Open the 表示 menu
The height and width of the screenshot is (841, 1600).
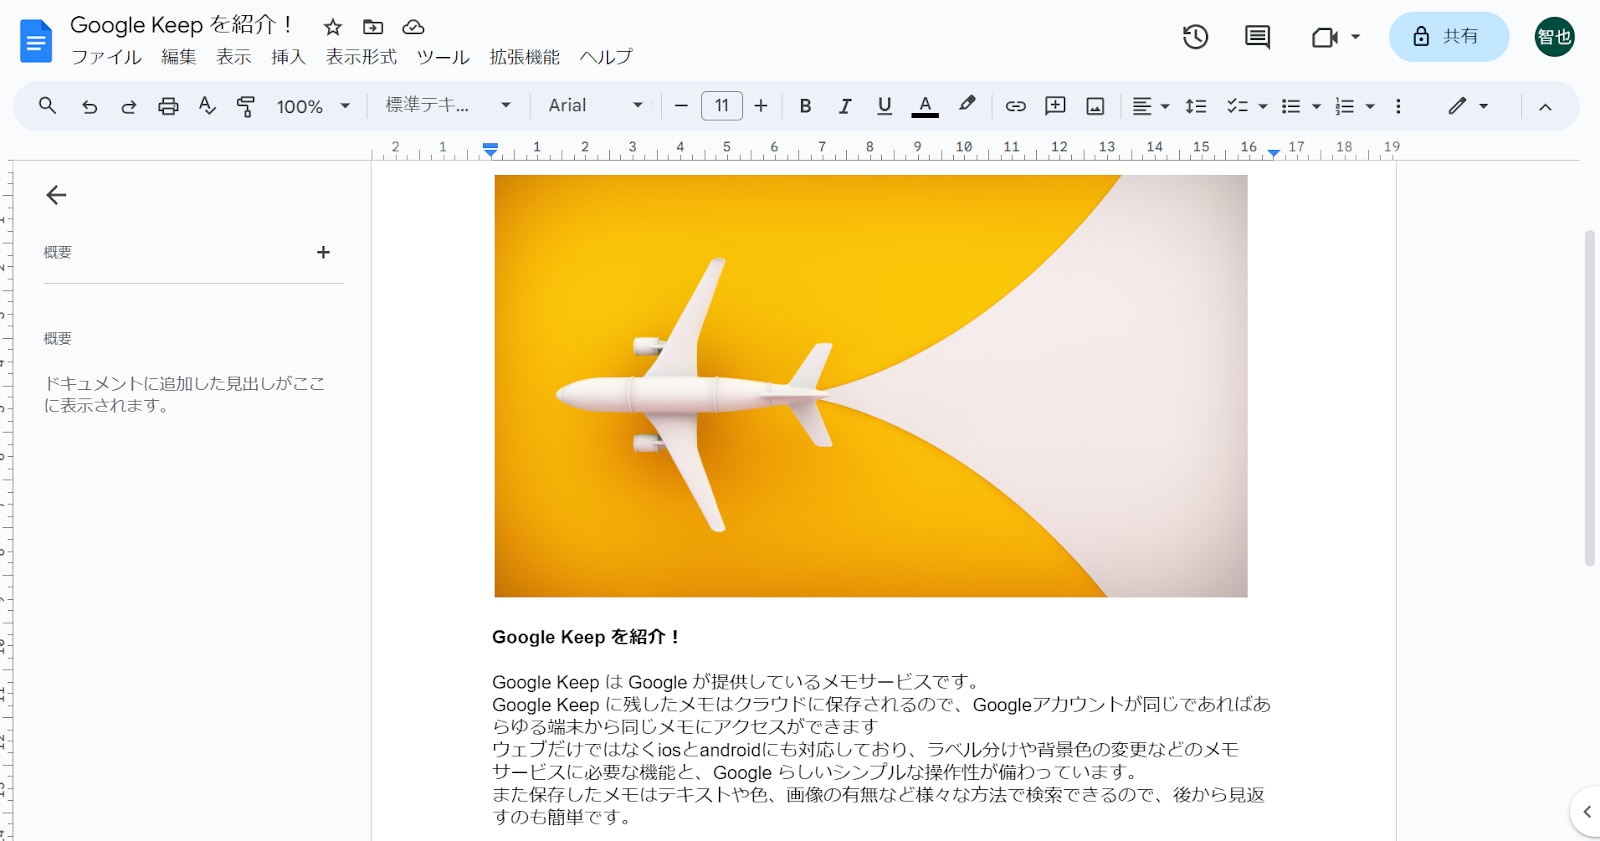(x=234, y=57)
